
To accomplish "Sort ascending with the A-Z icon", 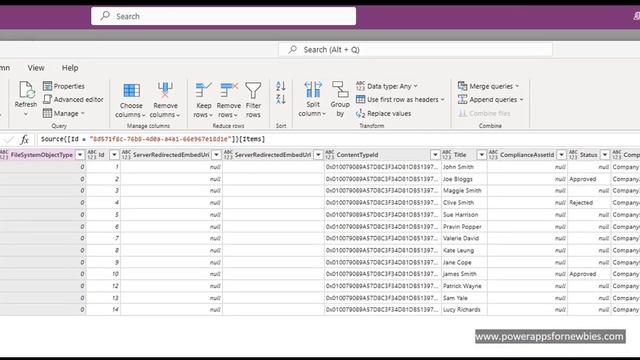I will tap(281, 86).
